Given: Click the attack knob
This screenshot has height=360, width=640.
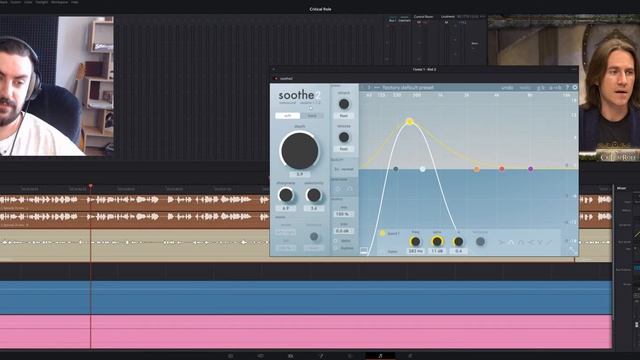Looking at the screenshot, I should tap(344, 104).
